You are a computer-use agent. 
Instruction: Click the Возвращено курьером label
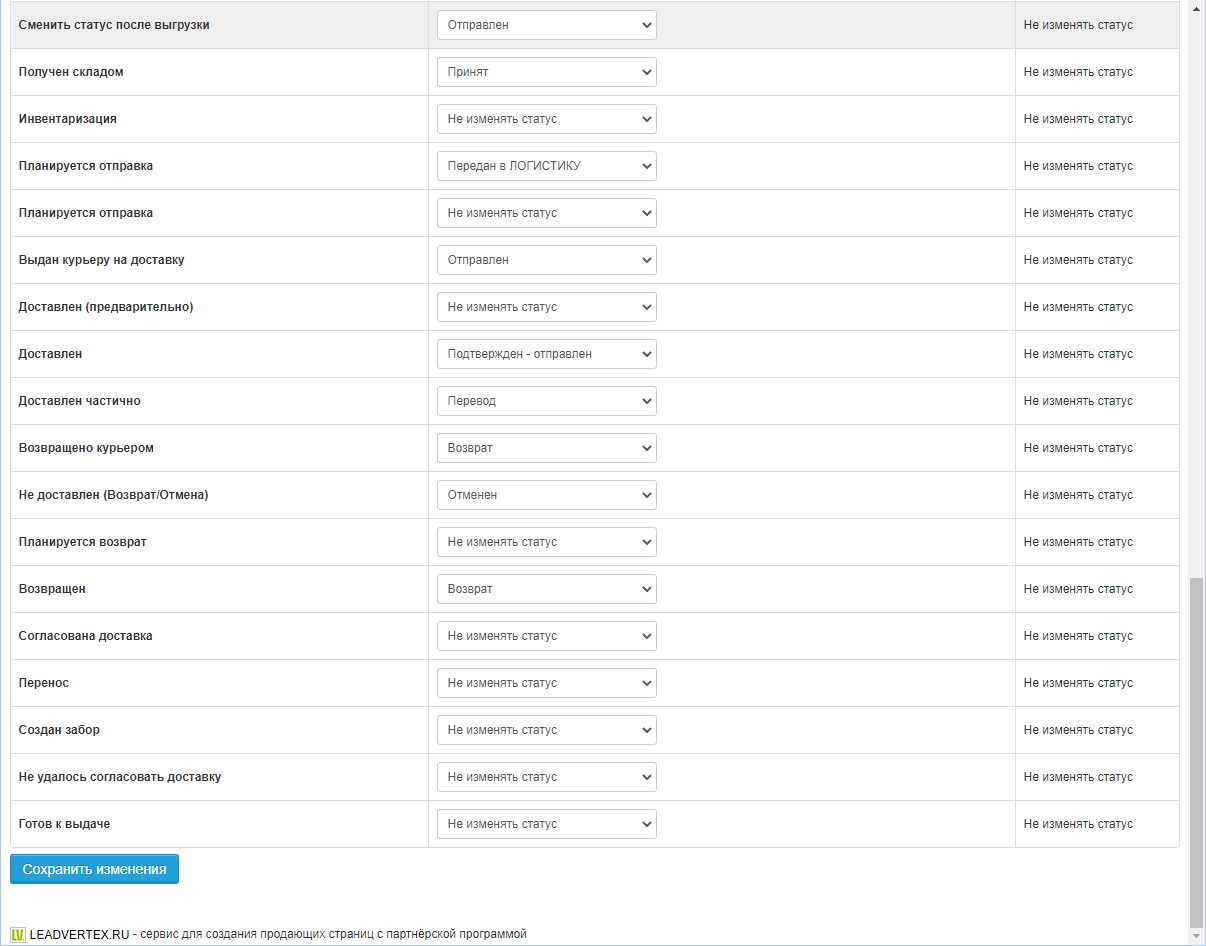pos(86,448)
